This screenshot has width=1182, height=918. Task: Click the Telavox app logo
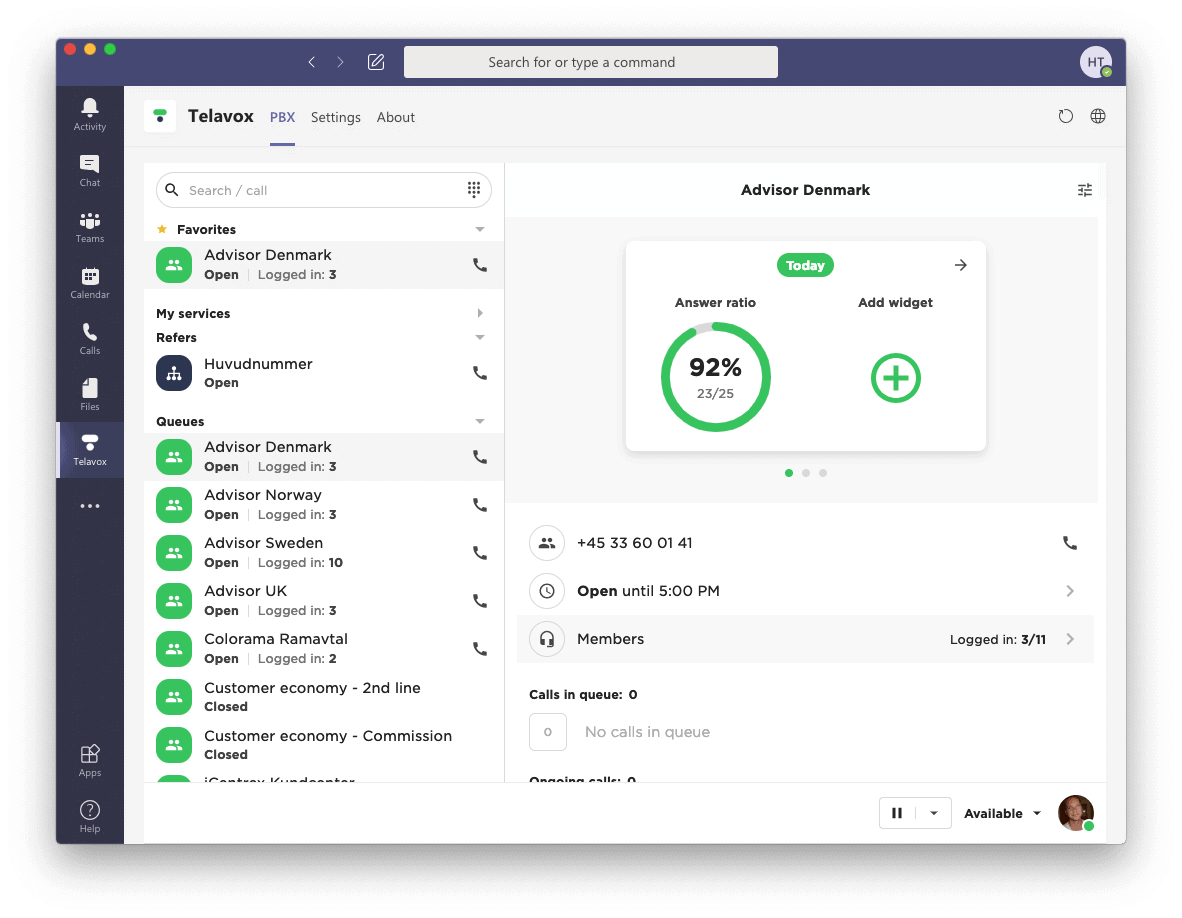click(x=160, y=116)
